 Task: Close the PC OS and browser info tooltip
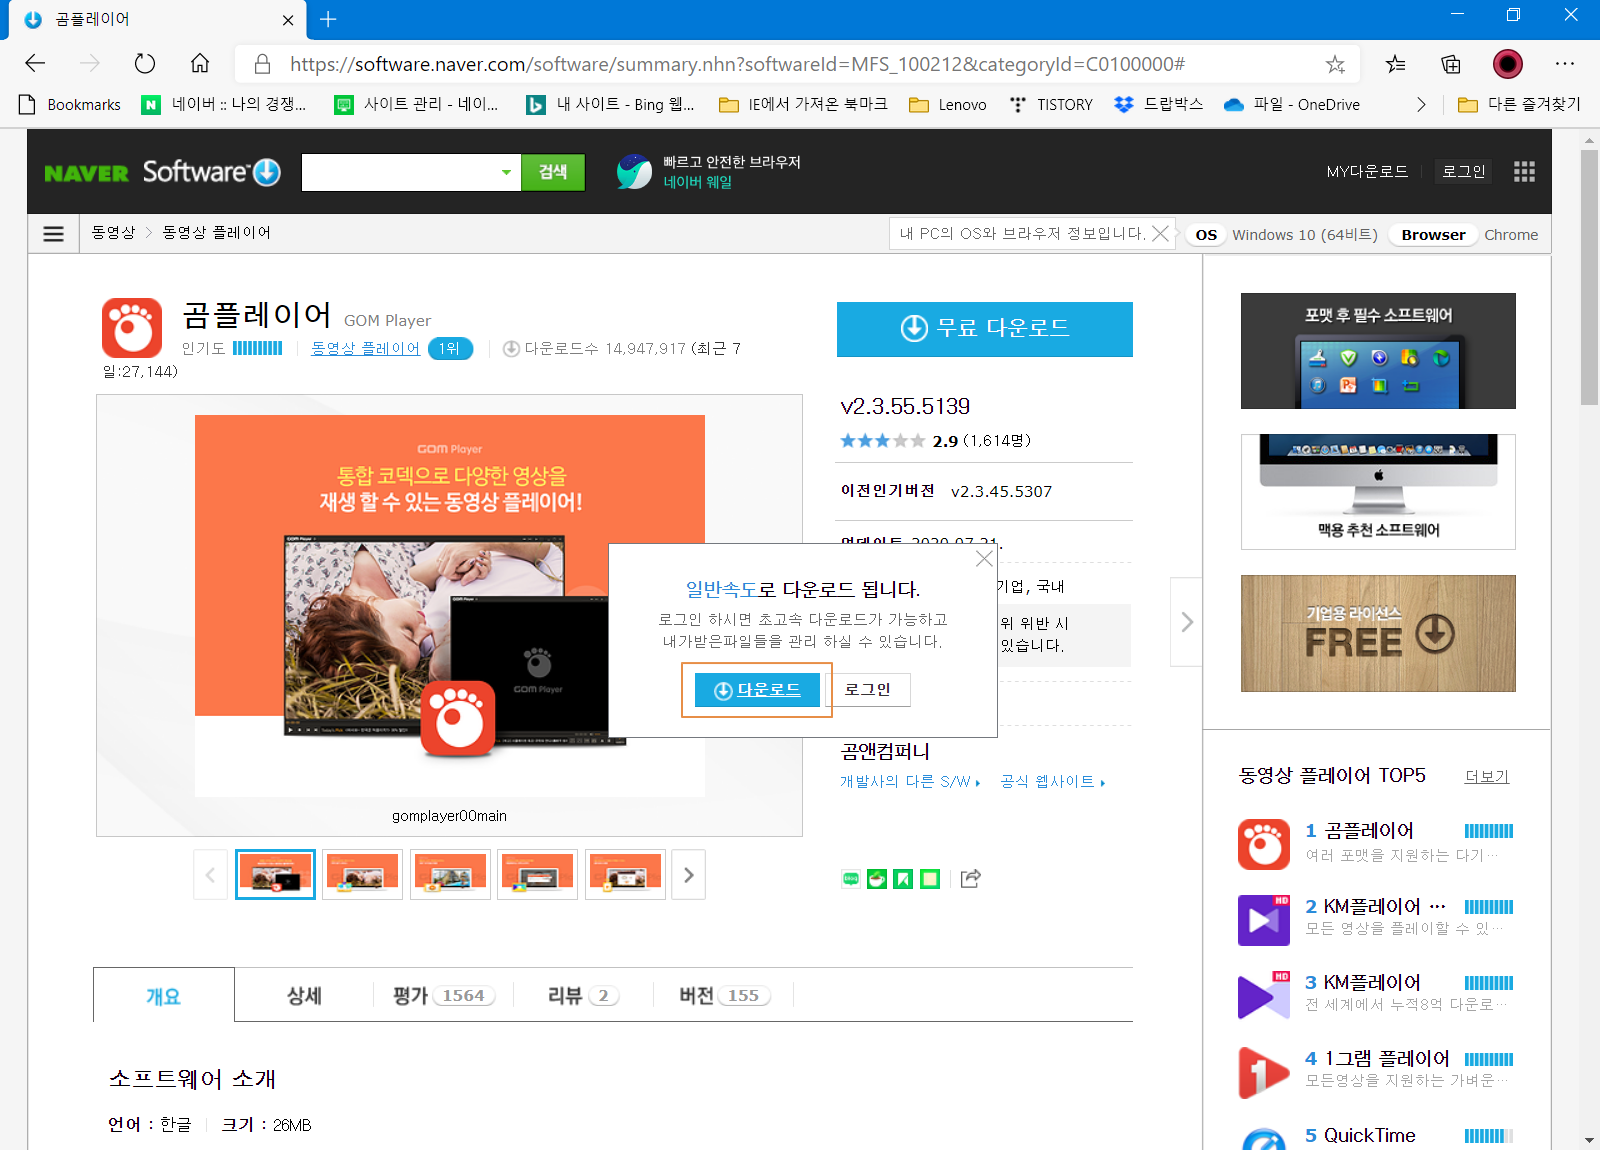coord(1160,233)
